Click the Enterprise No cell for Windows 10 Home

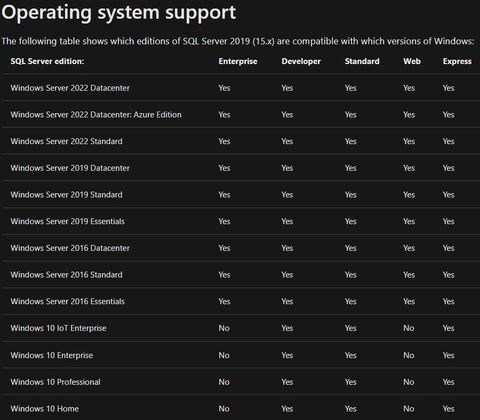(224, 409)
